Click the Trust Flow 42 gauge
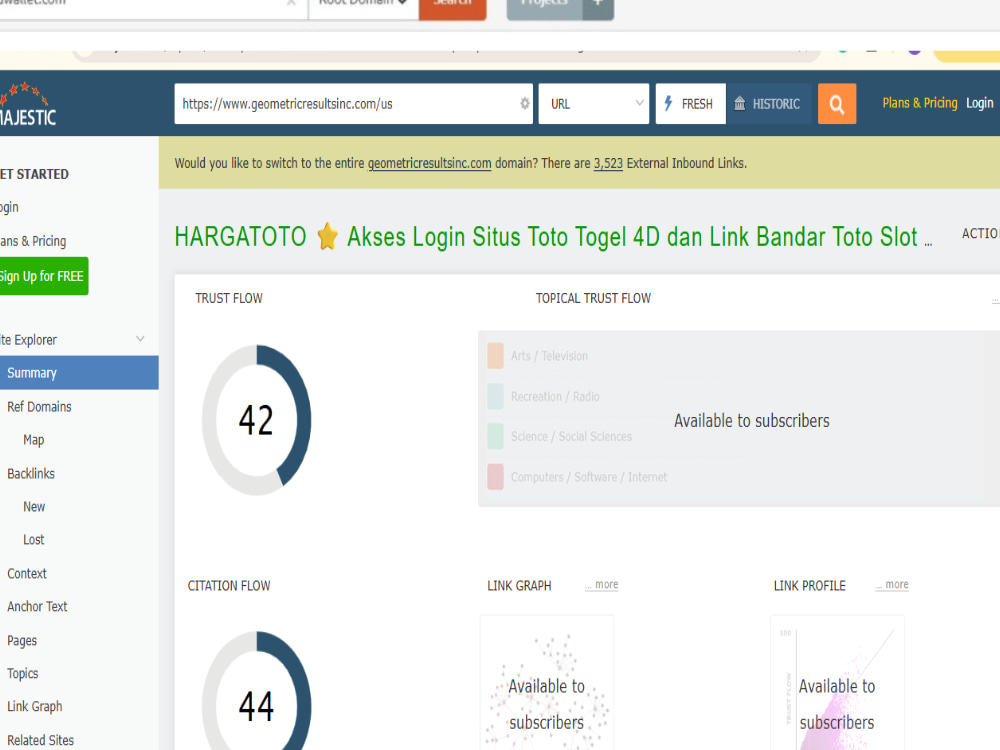This screenshot has height=750, width=1000. pos(256,420)
